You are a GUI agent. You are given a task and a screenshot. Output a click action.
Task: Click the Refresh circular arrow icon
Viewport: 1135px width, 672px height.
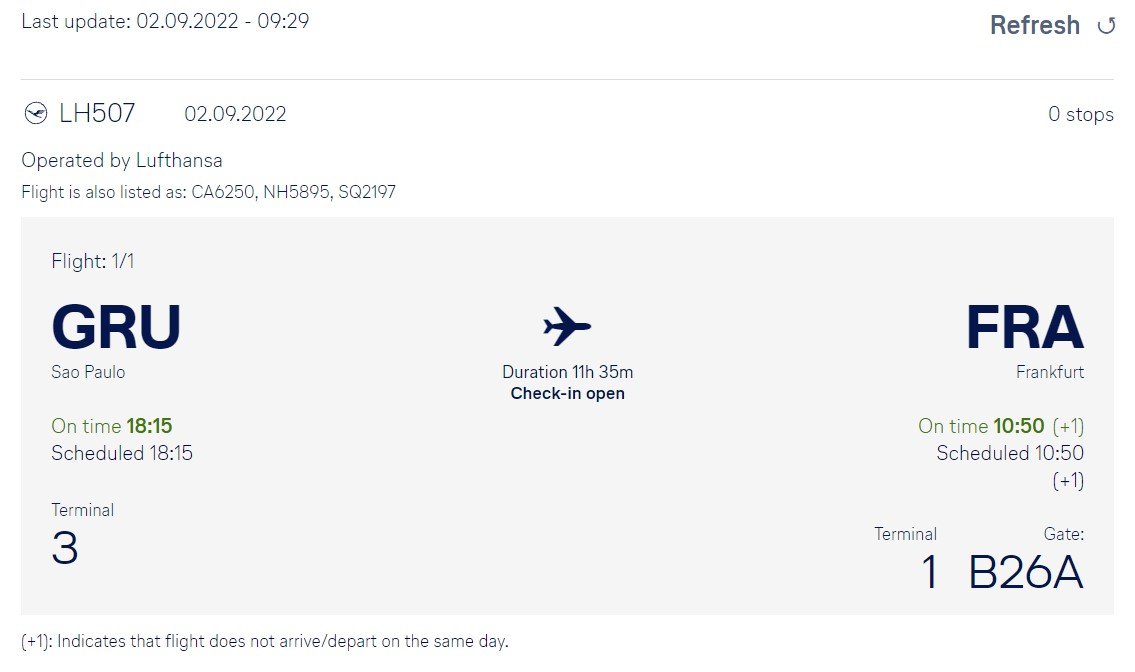pyautogui.click(x=1105, y=26)
